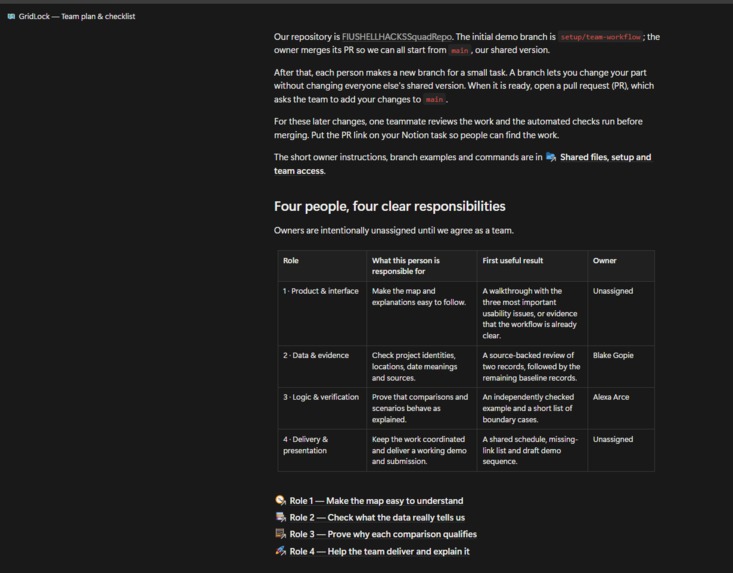
Task: Click the Alexa Arce owner cell
Action: 621,408
